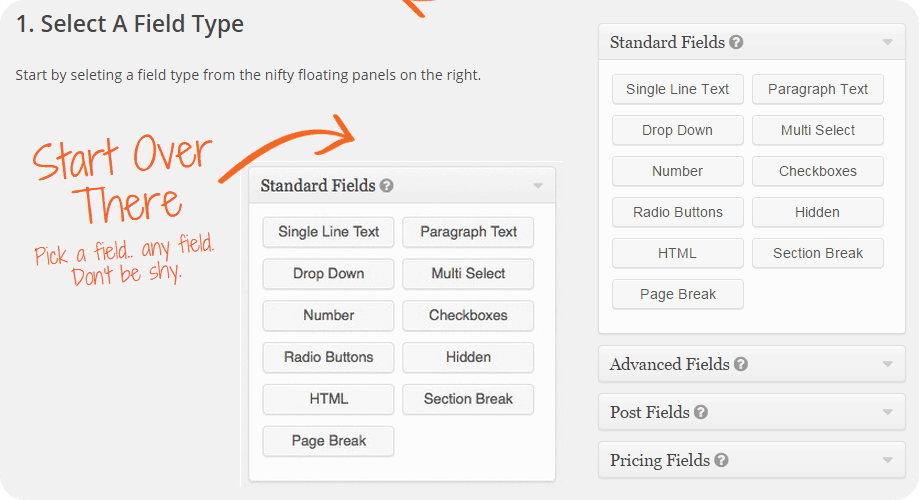Image resolution: width=919 pixels, height=500 pixels.
Task: Expand the Pricing Fields panel arrow
Action: coord(886,461)
